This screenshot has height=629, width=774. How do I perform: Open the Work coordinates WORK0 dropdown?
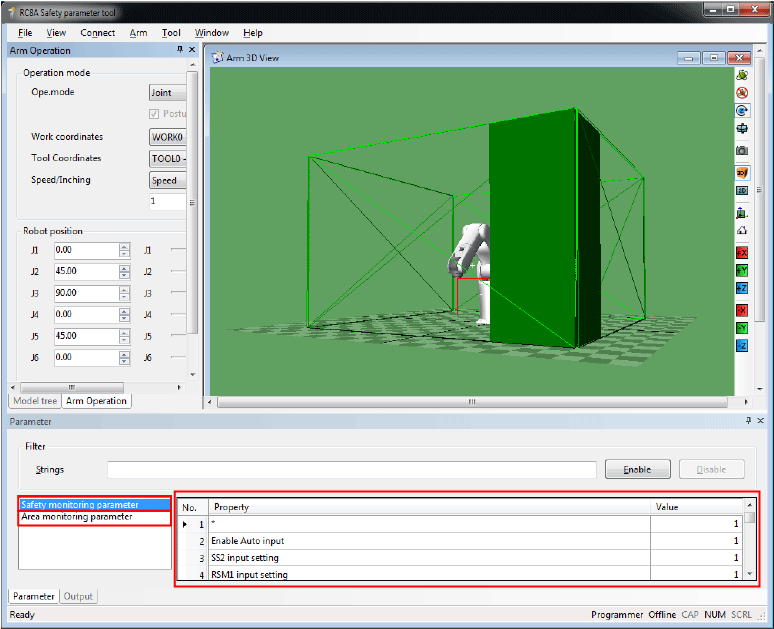tap(167, 137)
